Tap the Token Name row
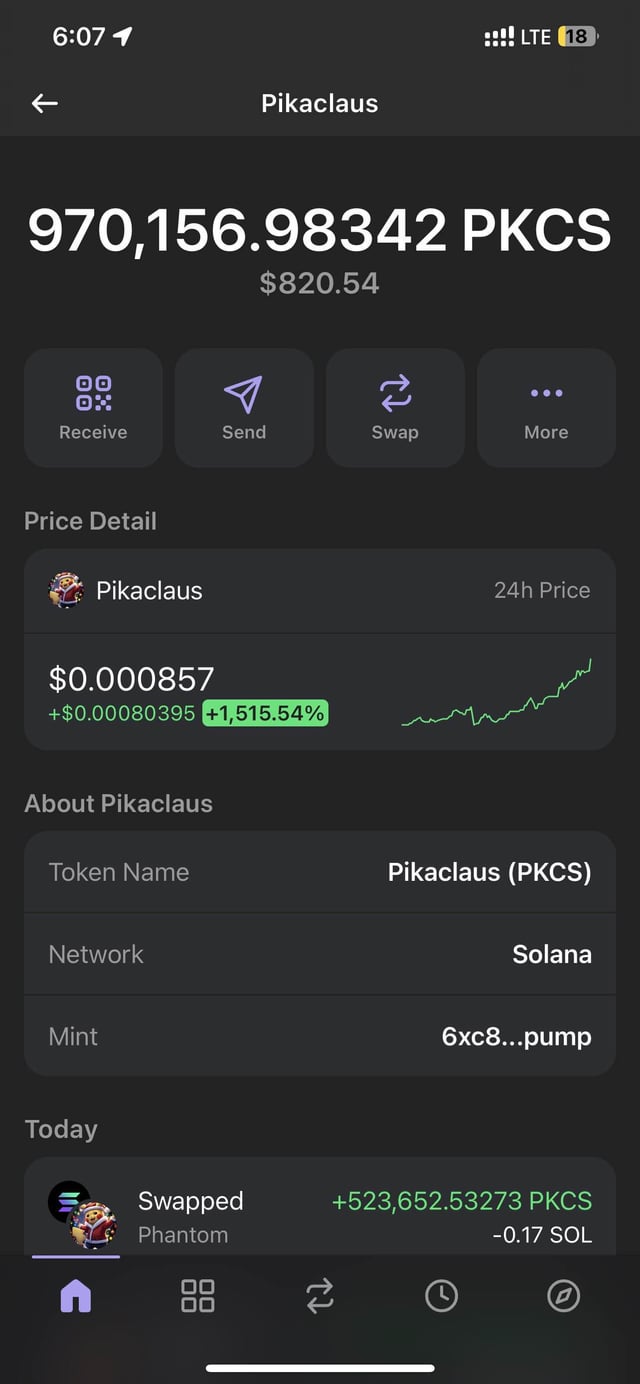Viewport: 640px width, 1384px height. [x=320, y=872]
